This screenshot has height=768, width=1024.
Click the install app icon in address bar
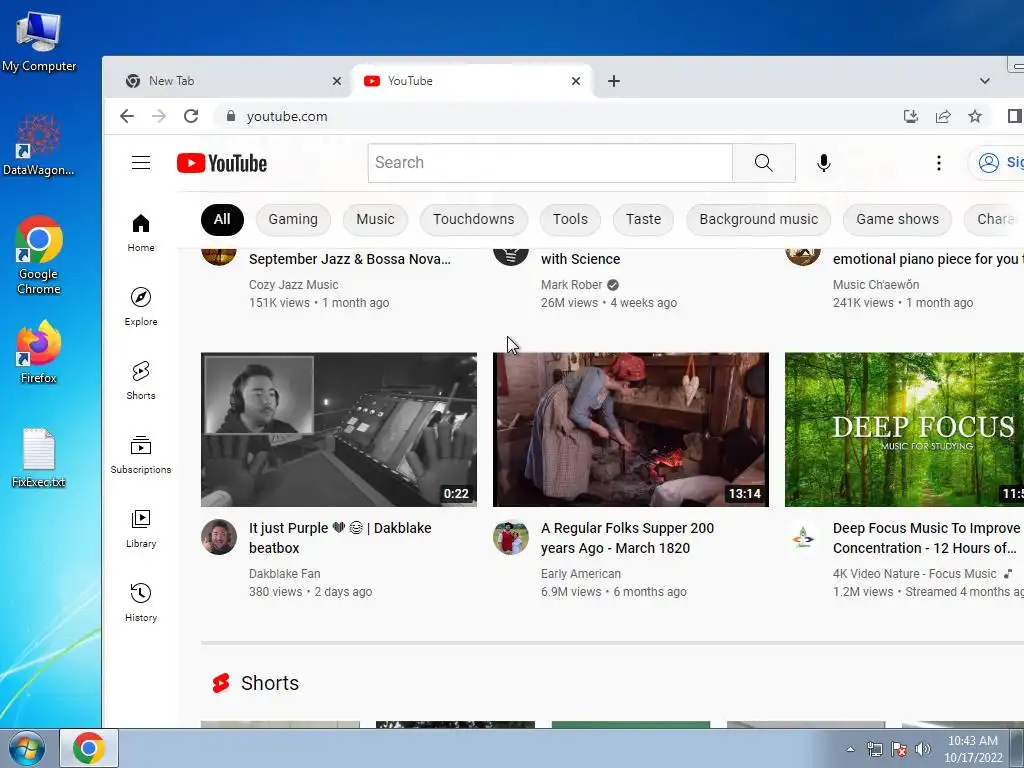tap(910, 116)
